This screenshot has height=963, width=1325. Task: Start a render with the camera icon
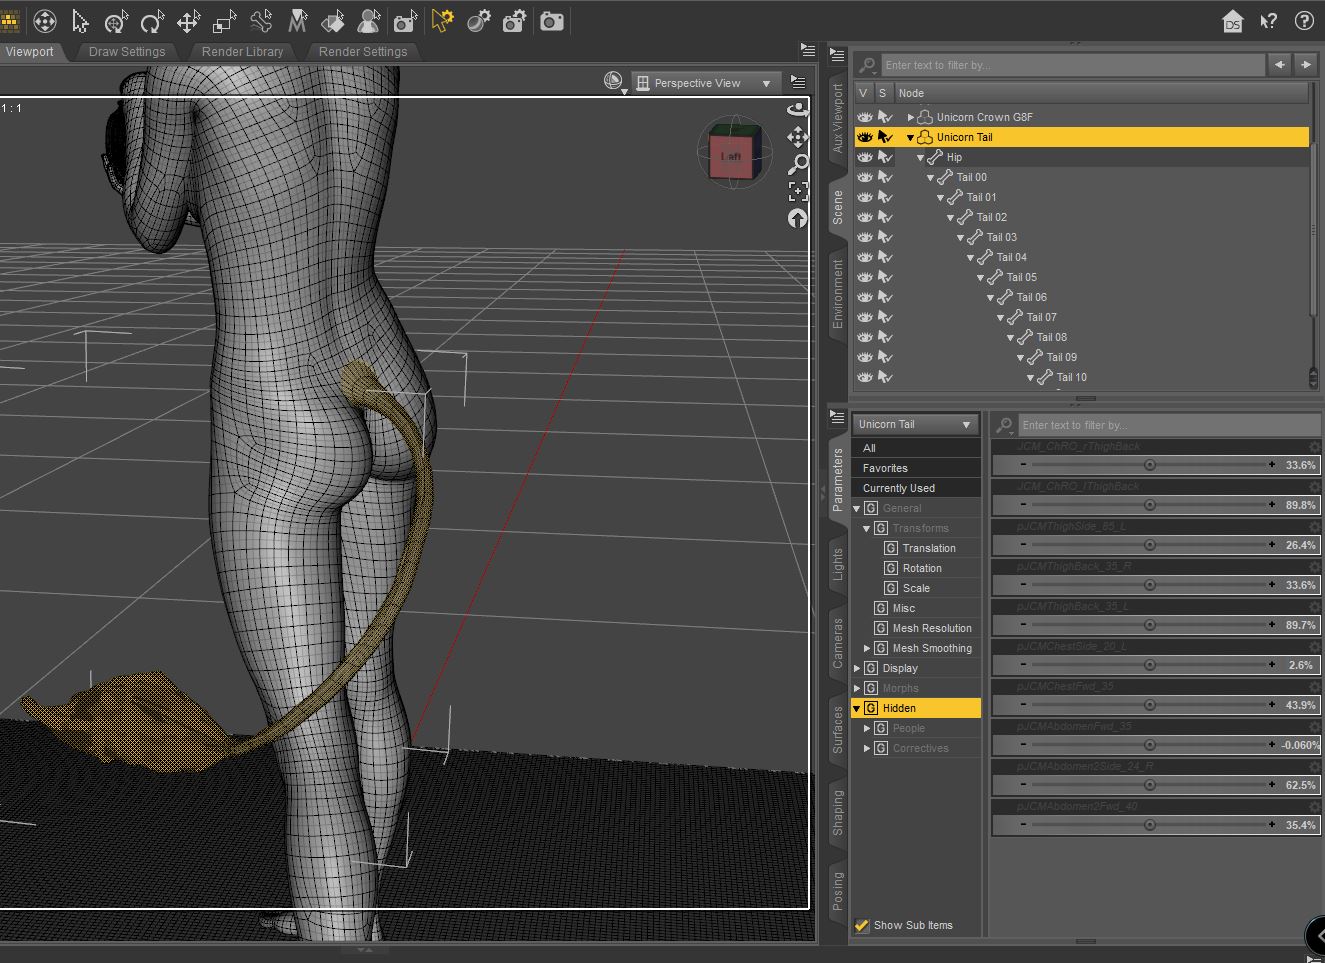click(552, 21)
